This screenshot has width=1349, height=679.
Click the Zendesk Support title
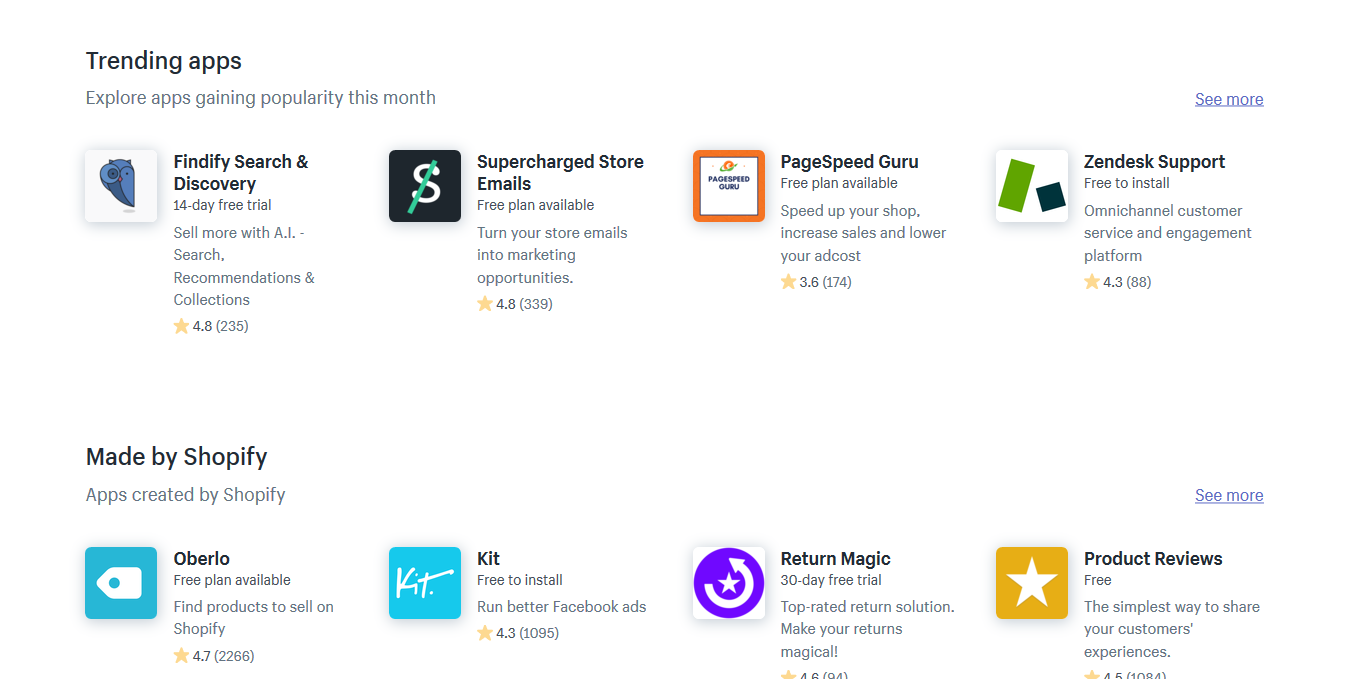1154,162
